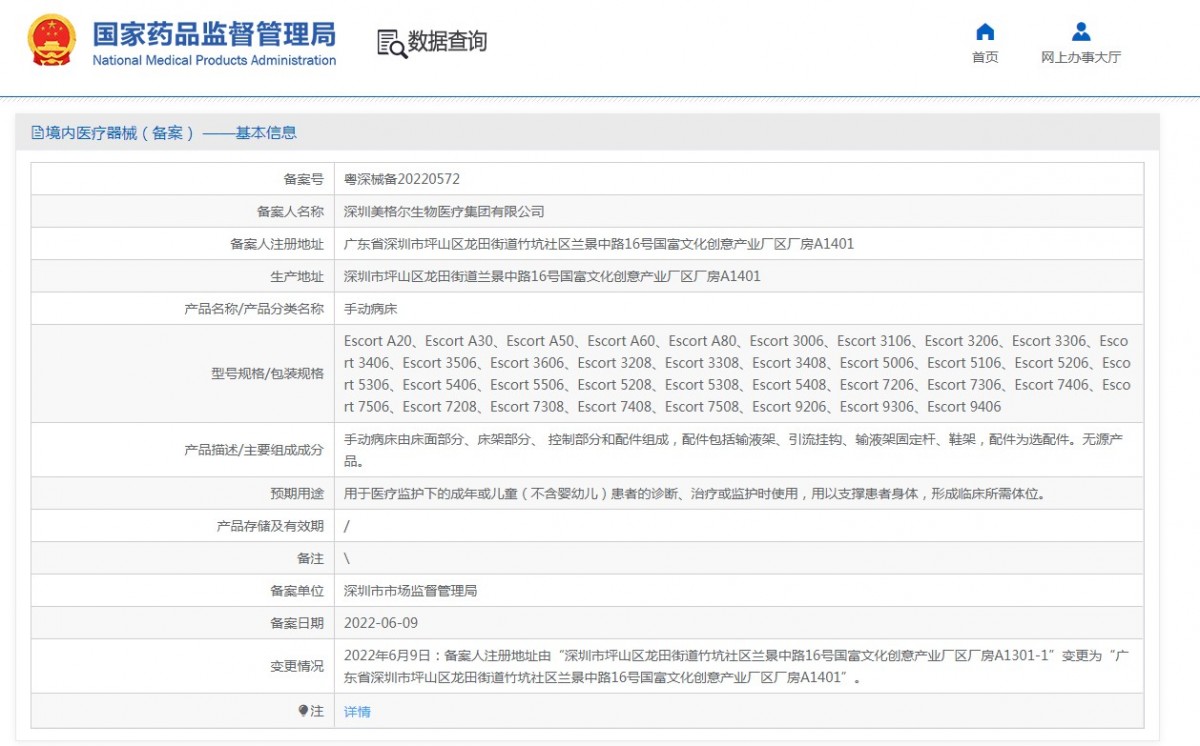
Task: Click the 网上办事大厅 person icon
Action: click(x=1081, y=31)
